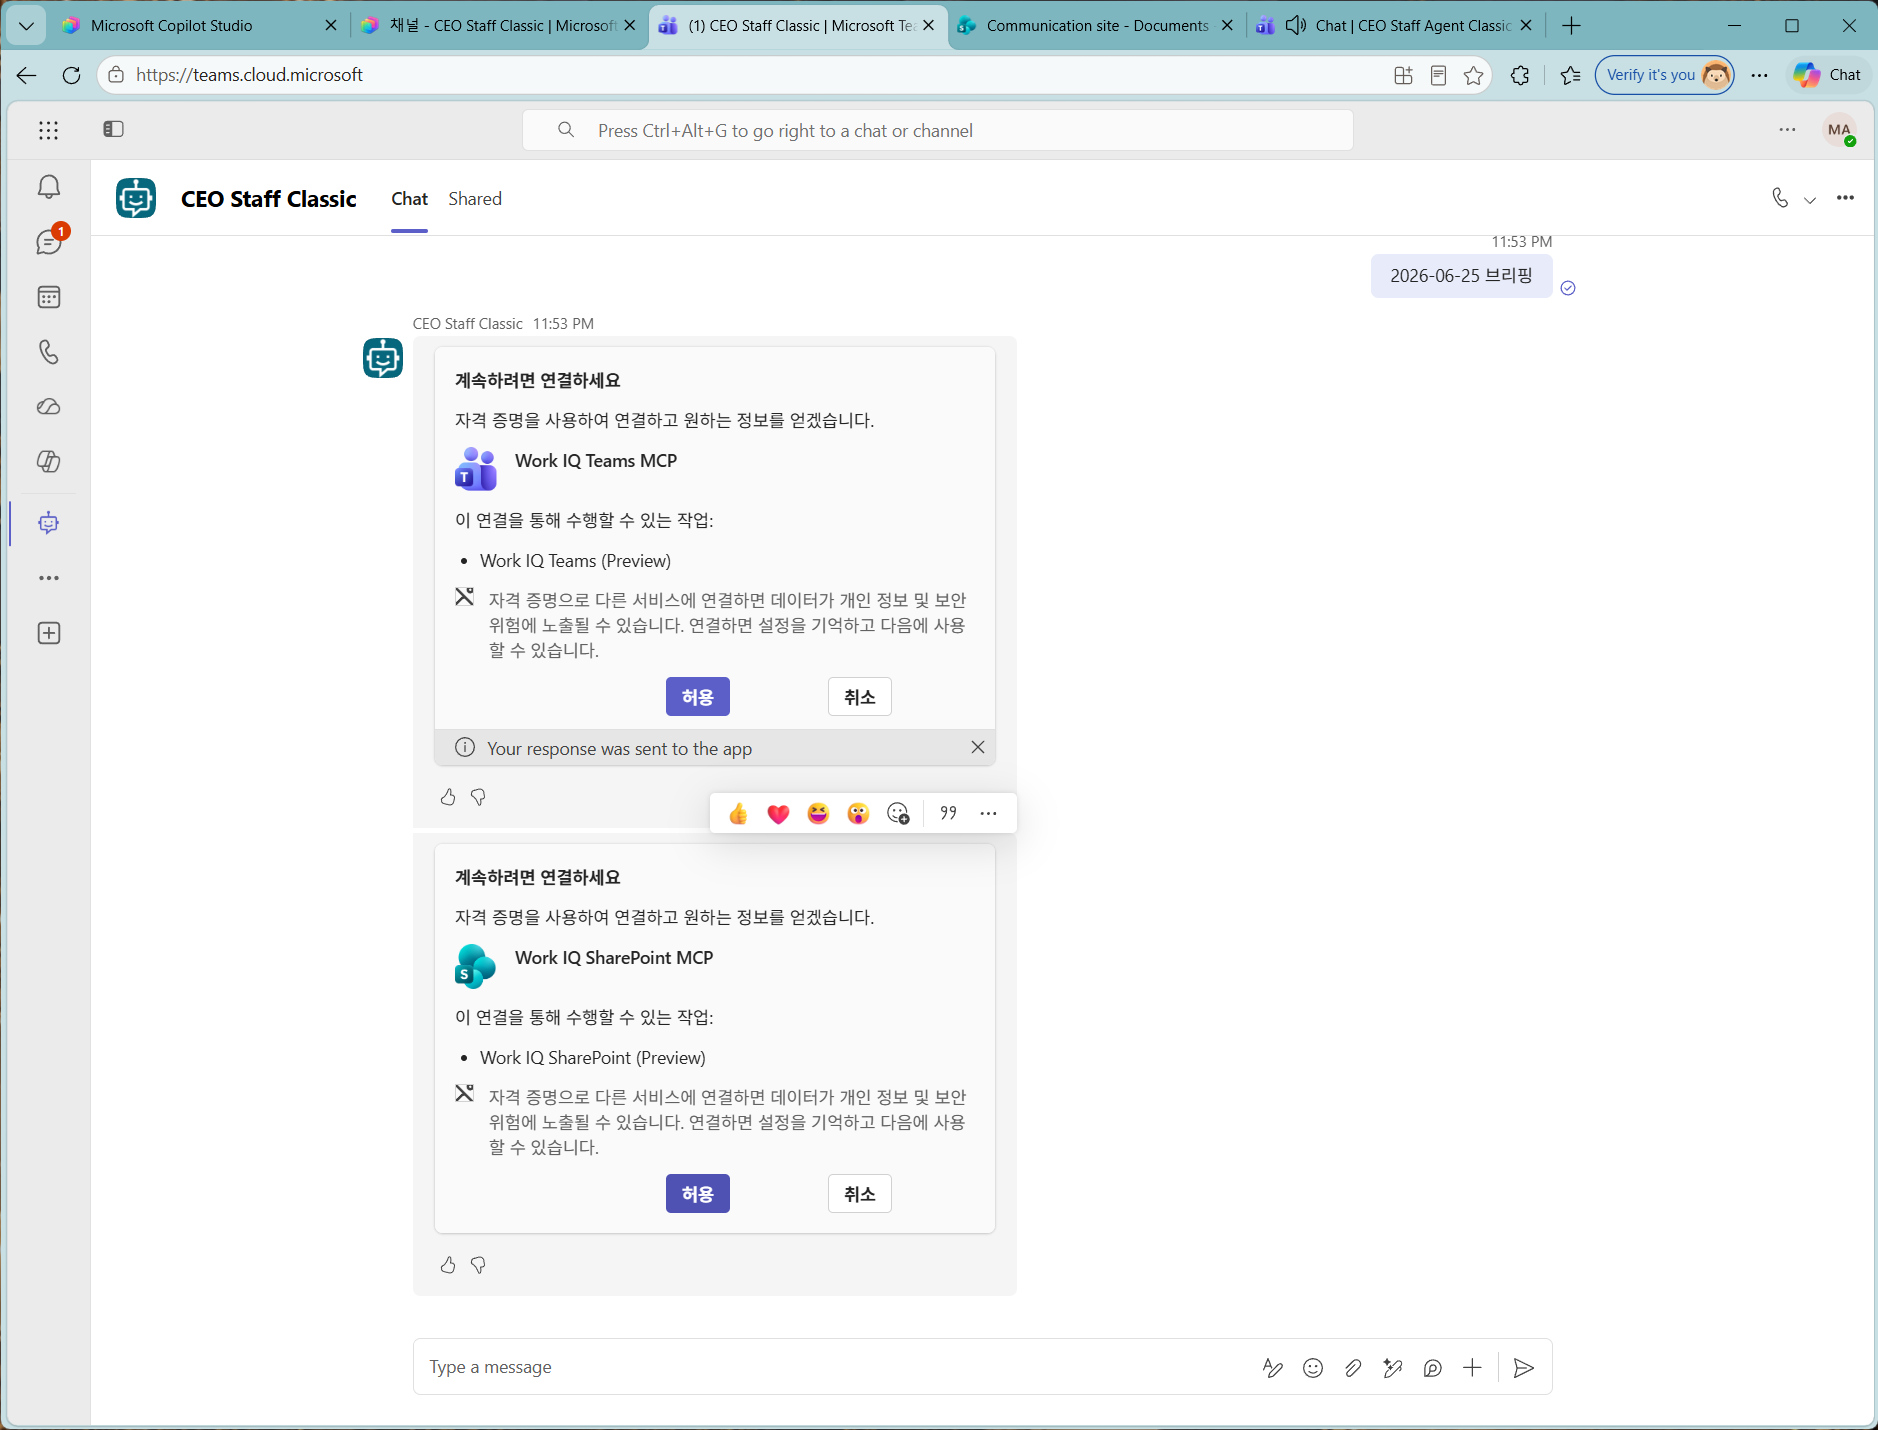Switch to Microsoft Copilot Studio browser tab
This screenshot has width=1878, height=1430.
pos(200,26)
